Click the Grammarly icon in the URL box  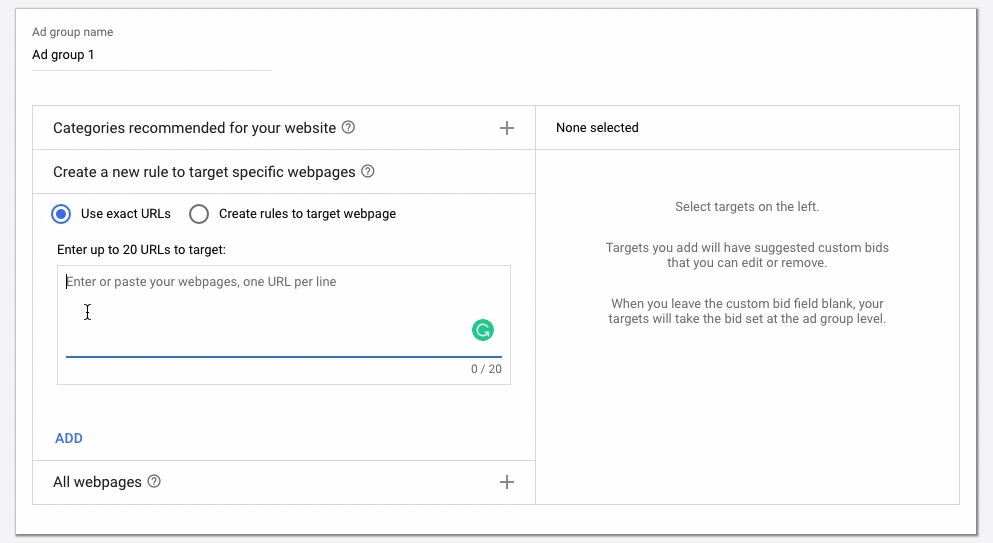pyautogui.click(x=483, y=330)
